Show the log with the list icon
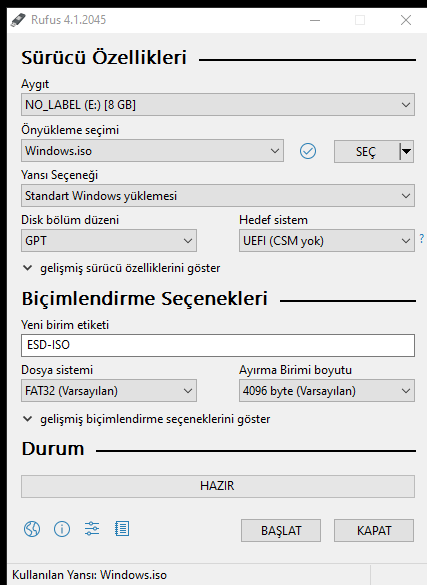Viewport: 427px width, 585px height. [x=122, y=529]
